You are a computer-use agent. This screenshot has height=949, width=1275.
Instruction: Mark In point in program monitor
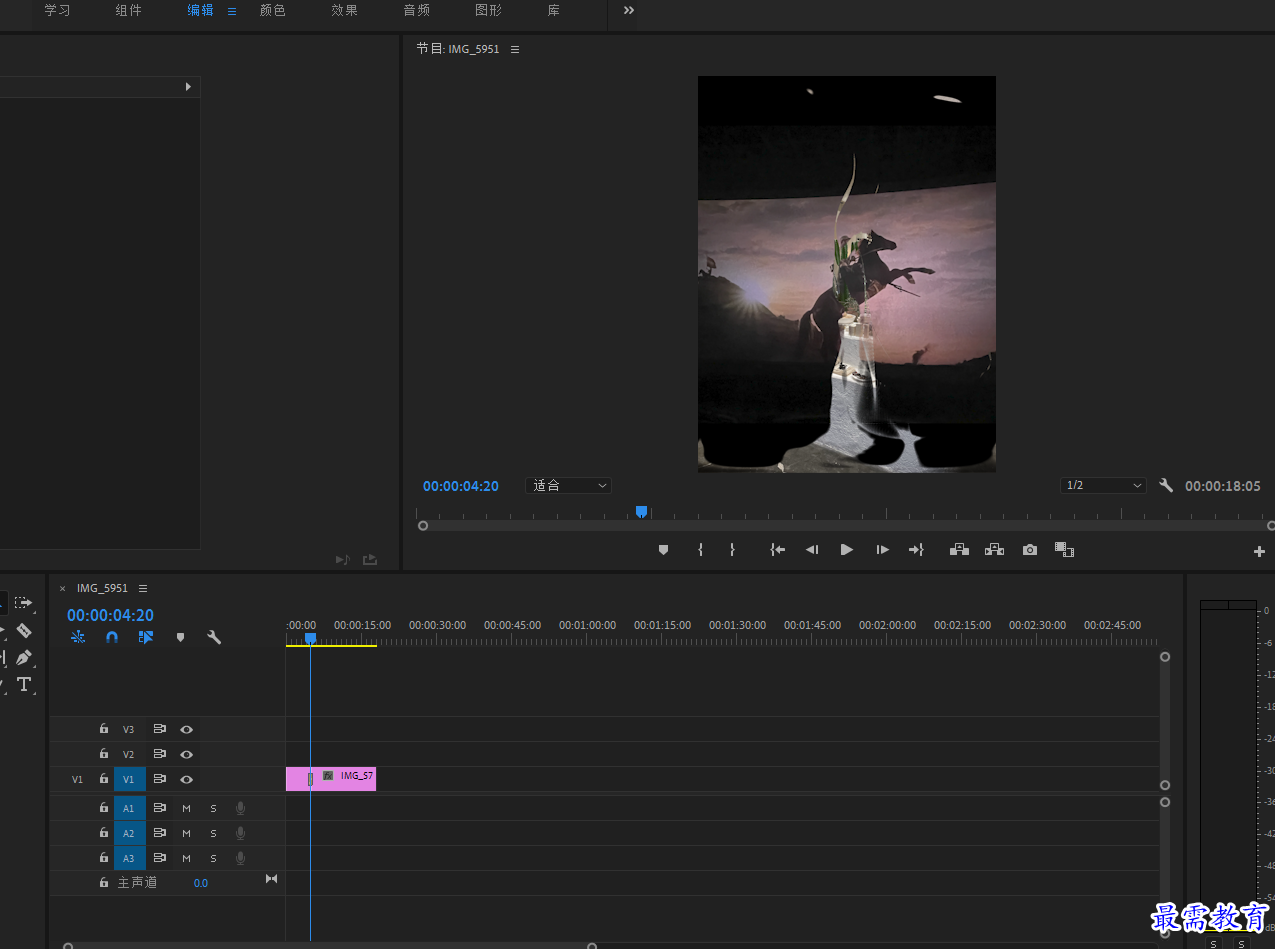tap(700, 550)
